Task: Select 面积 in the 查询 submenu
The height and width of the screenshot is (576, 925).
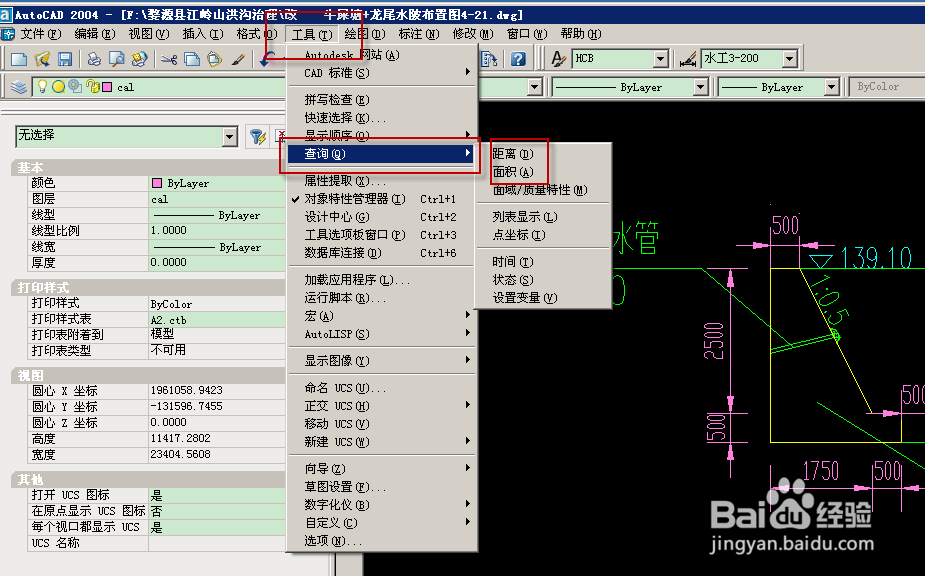Action: point(513,172)
